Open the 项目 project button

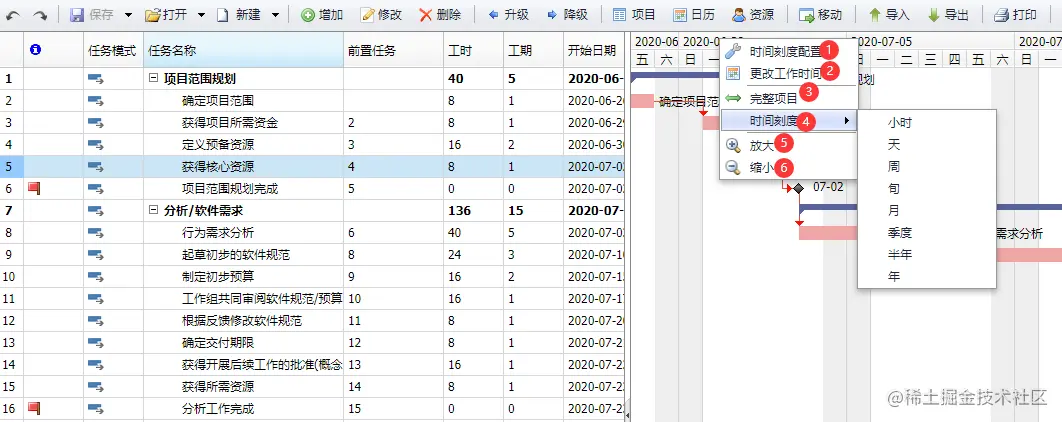[x=634, y=14]
